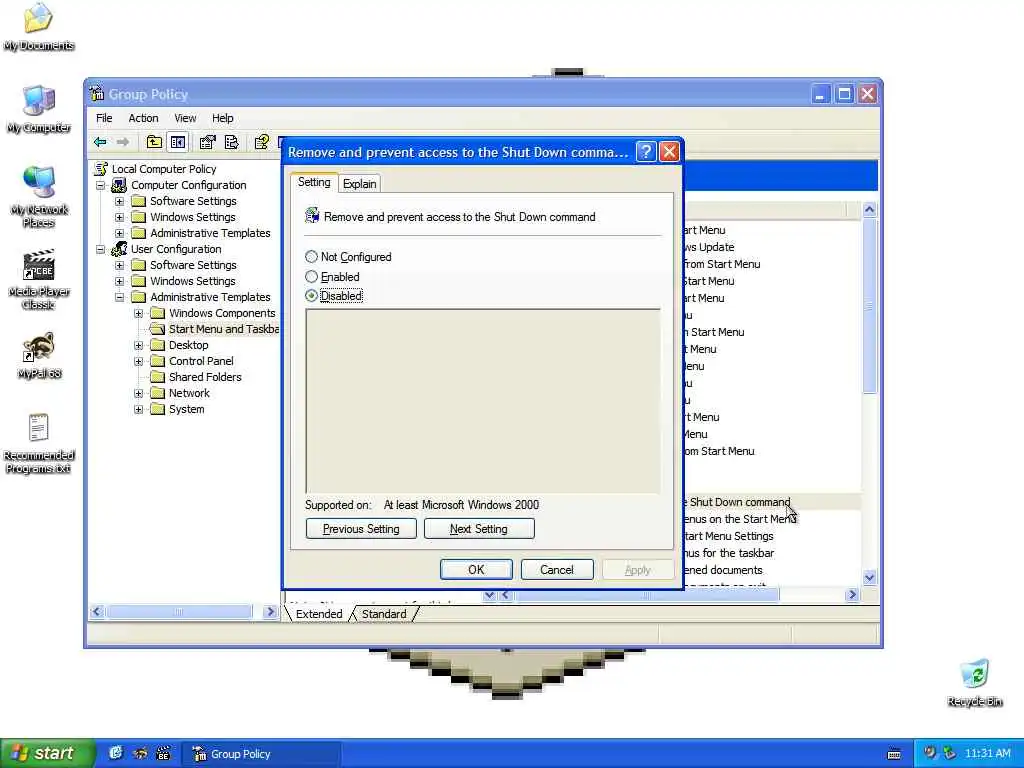Launch Media Player Classic from the desktop
This screenshot has height=768, width=1024.
pyautogui.click(x=39, y=280)
